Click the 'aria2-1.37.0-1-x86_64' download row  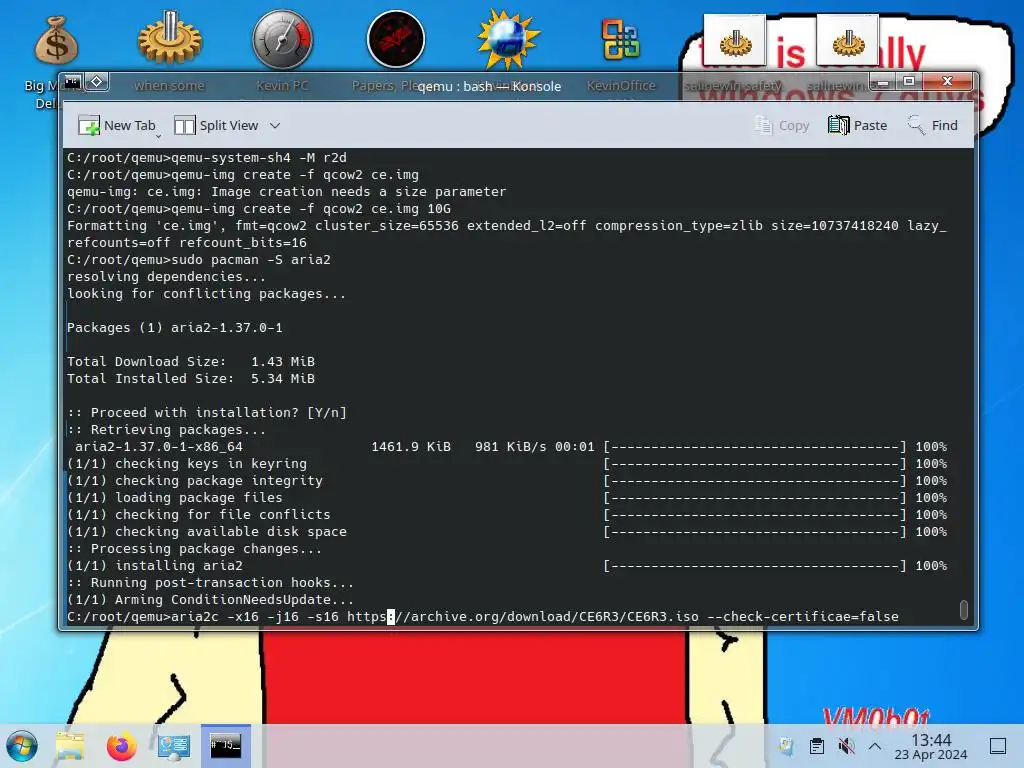(x=507, y=447)
